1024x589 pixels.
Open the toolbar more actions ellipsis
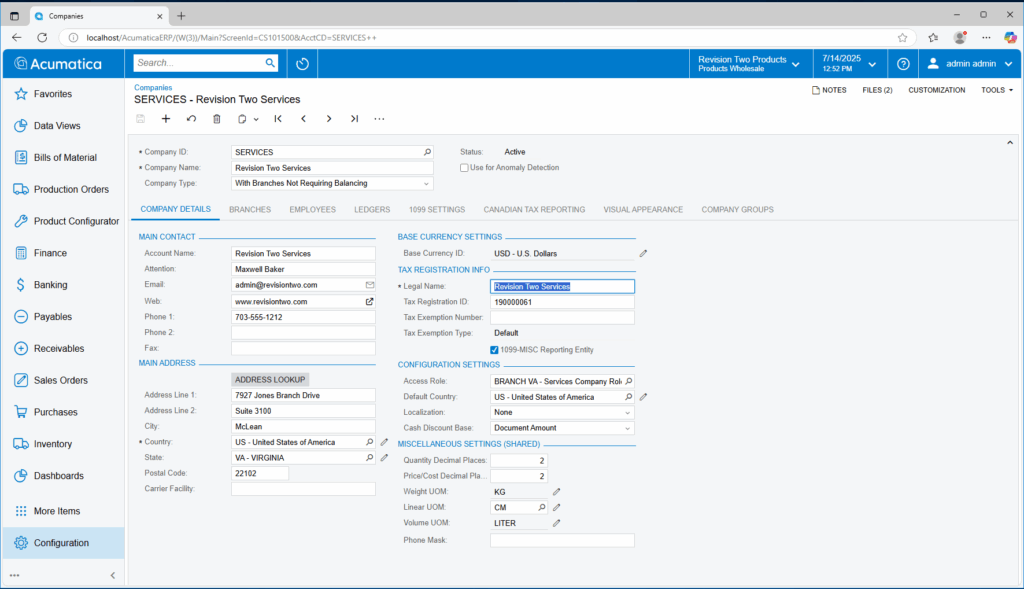379,119
